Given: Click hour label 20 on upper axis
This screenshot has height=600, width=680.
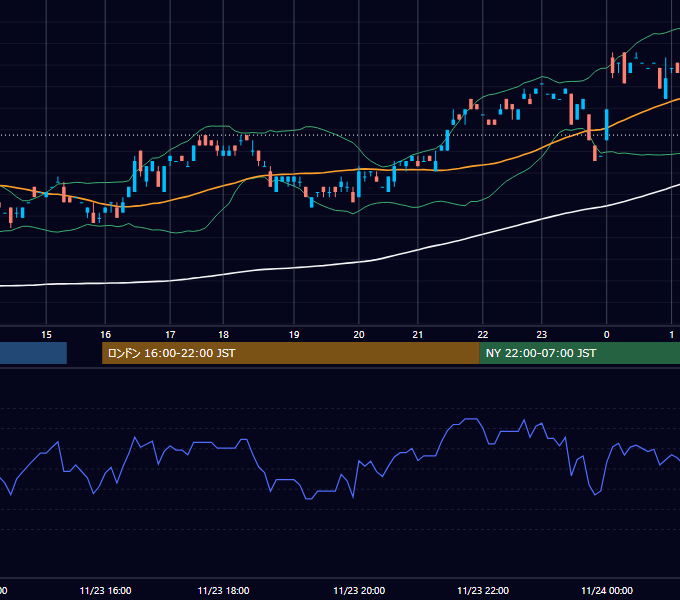Looking at the screenshot, I should click(x=359, y=335).
